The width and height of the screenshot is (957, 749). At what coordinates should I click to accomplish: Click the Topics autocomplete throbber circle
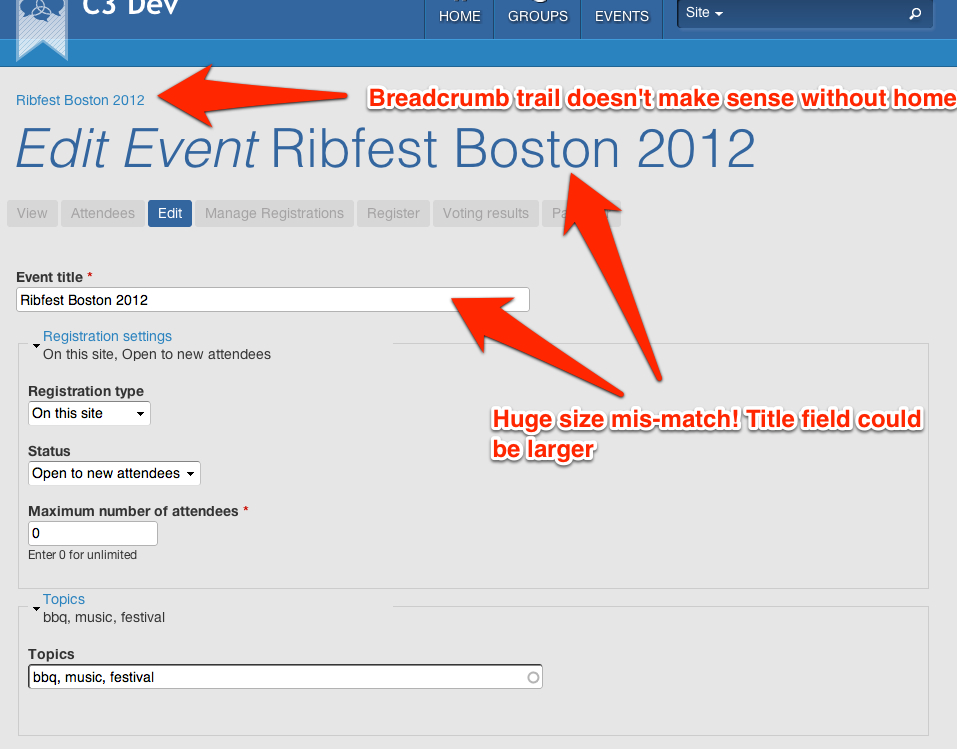533,677
